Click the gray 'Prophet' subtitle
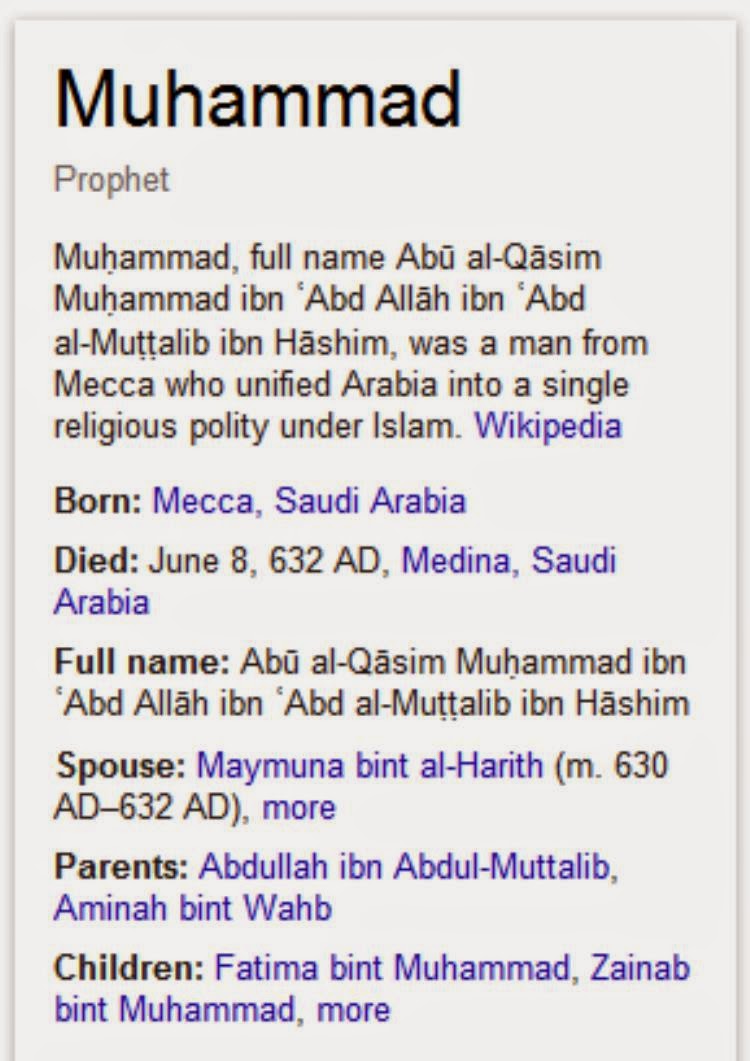 click(x=112, y=180)
